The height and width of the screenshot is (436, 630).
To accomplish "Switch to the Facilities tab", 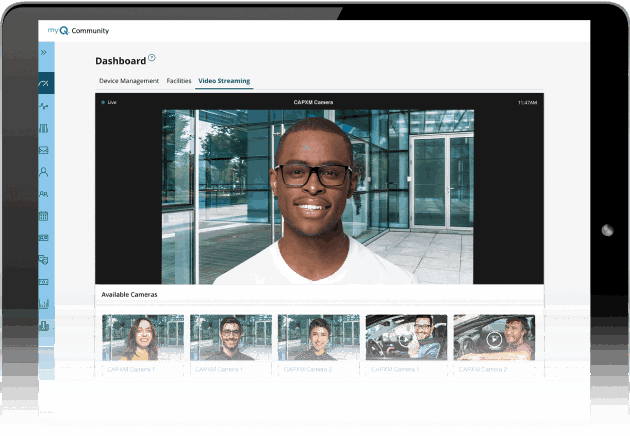I will (178, 81).
